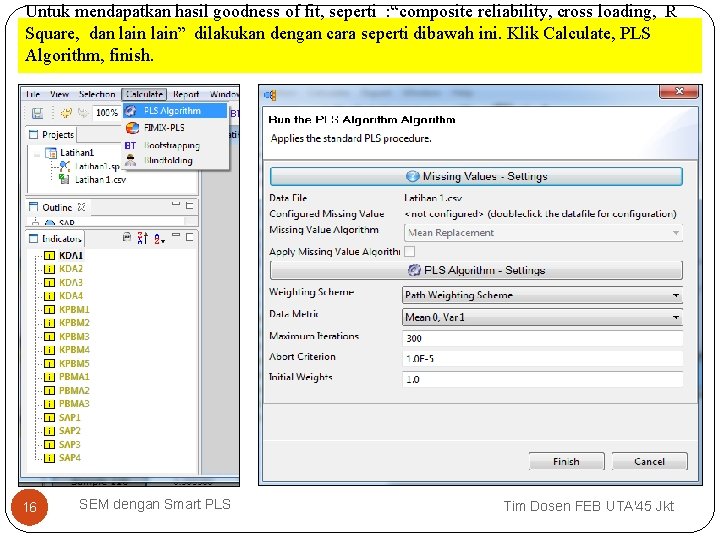Maximize the Indicators panel
This screenshot has width=720, height=540.
(x=189, y=237)
